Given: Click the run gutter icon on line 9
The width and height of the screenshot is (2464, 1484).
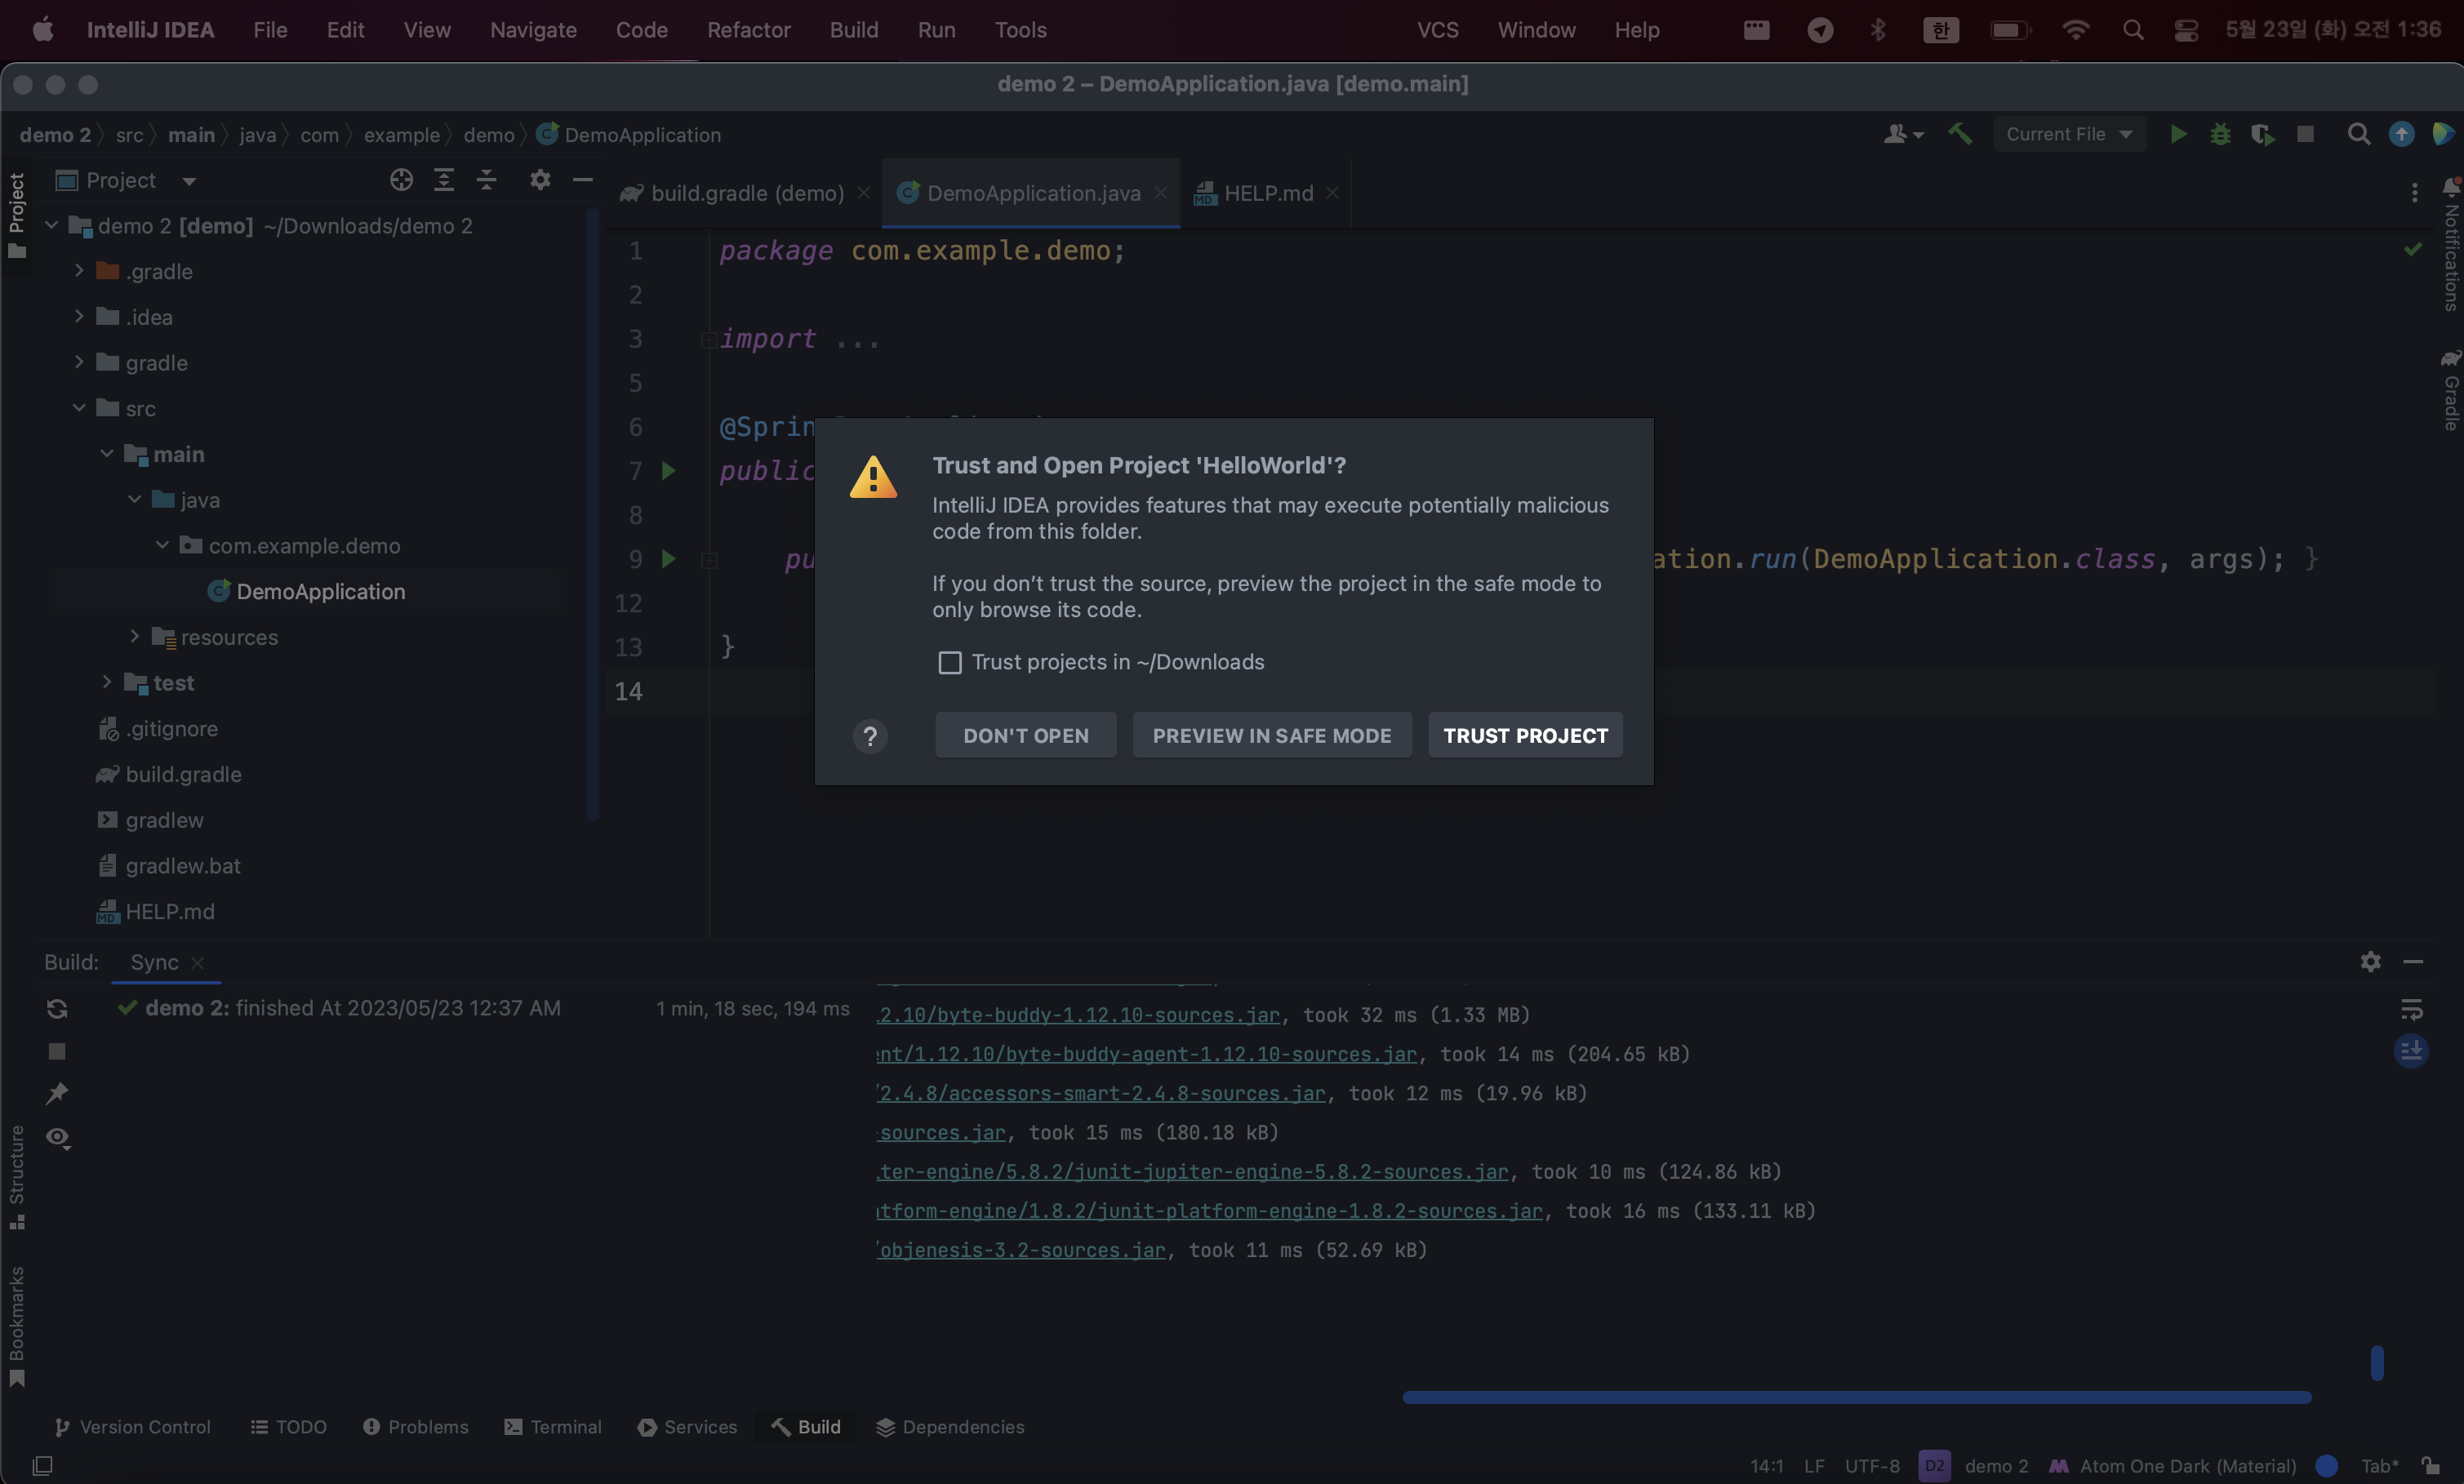Looking at the screenshot, I should pyautogui.click(x=669, y=558).
